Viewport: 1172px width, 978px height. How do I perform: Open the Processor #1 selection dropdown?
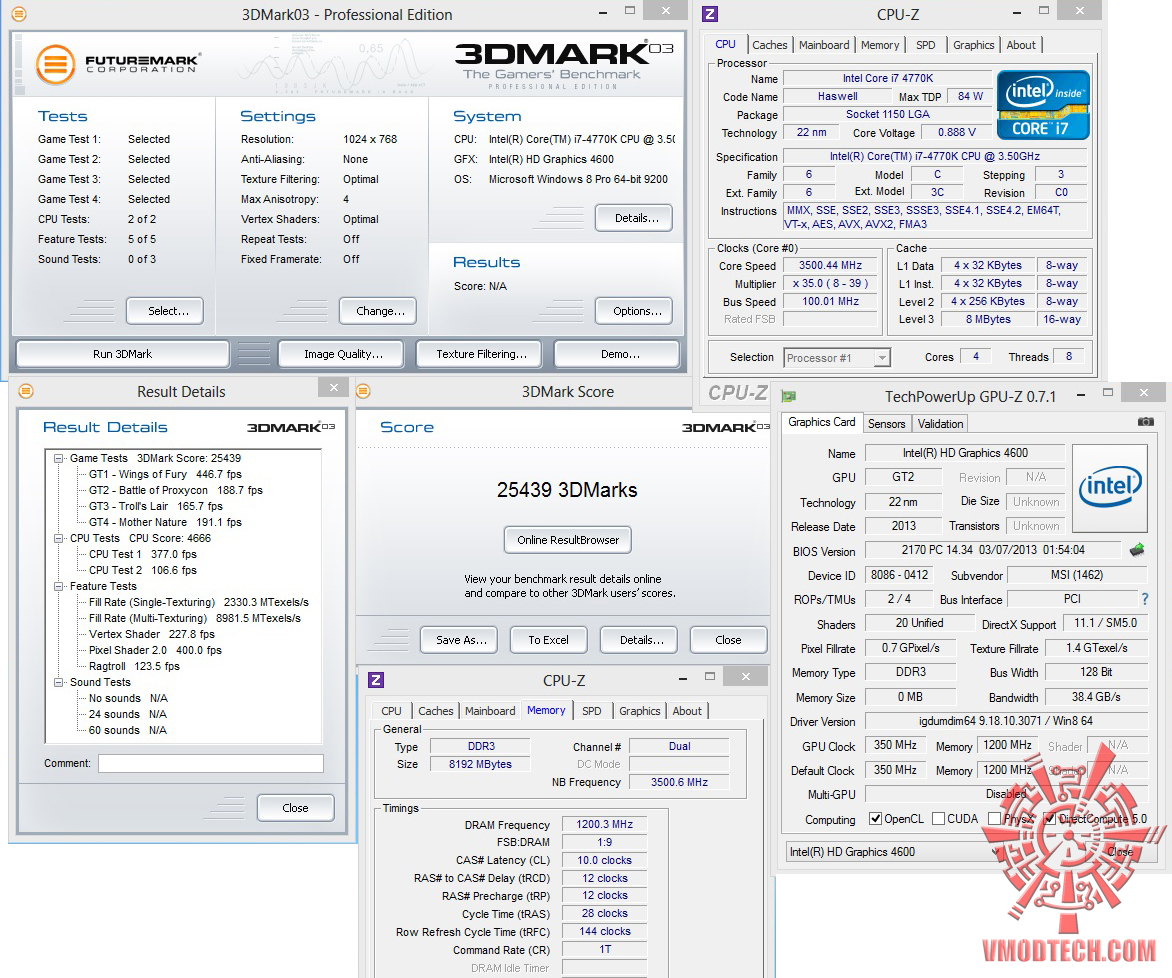pyautogui.click(x=836, y=357)
